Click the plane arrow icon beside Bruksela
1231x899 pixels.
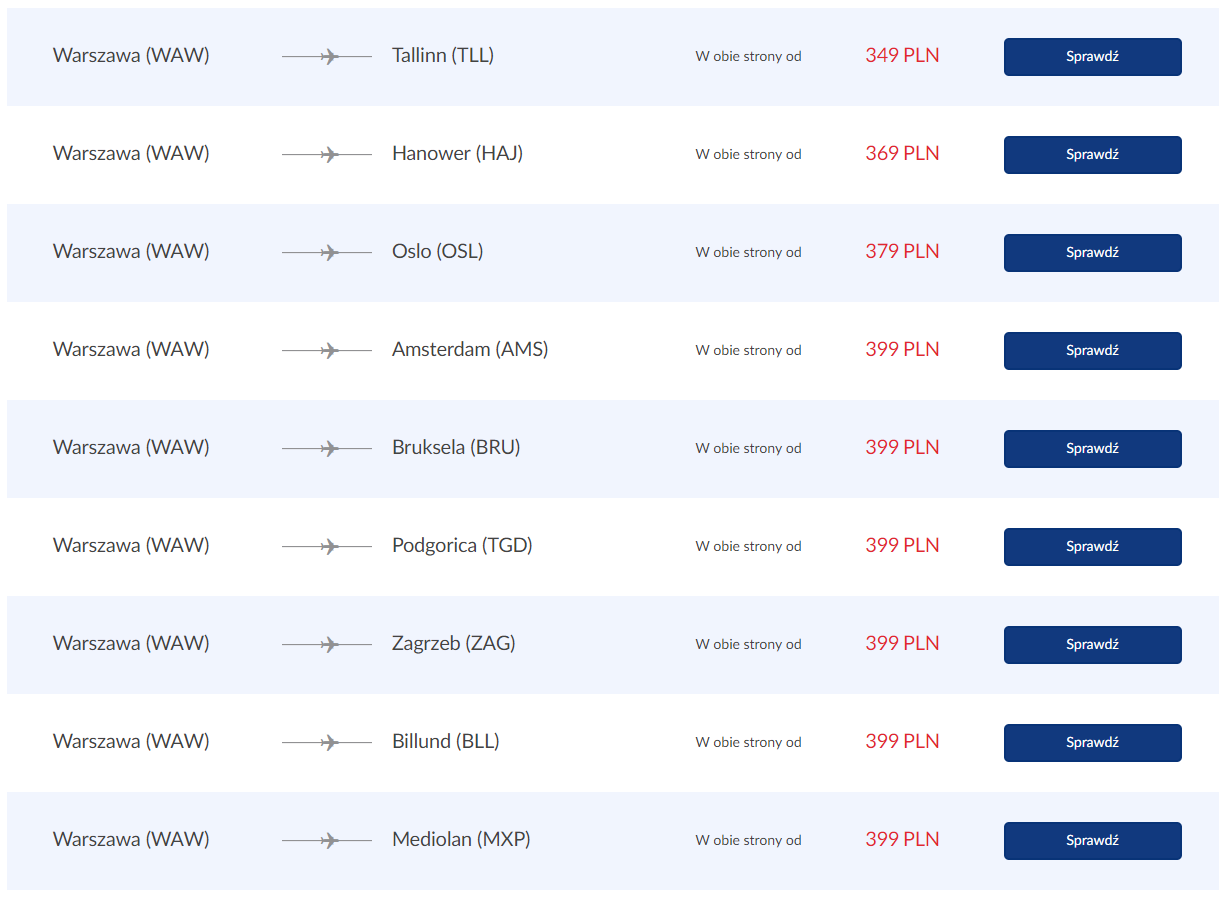[x=327, y=449]
